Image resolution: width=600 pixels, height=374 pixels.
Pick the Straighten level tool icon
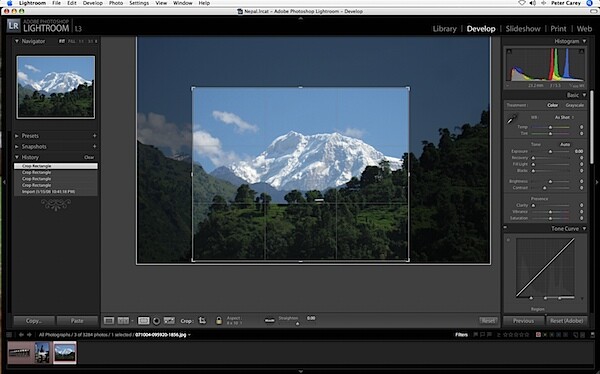click(269, 320)
